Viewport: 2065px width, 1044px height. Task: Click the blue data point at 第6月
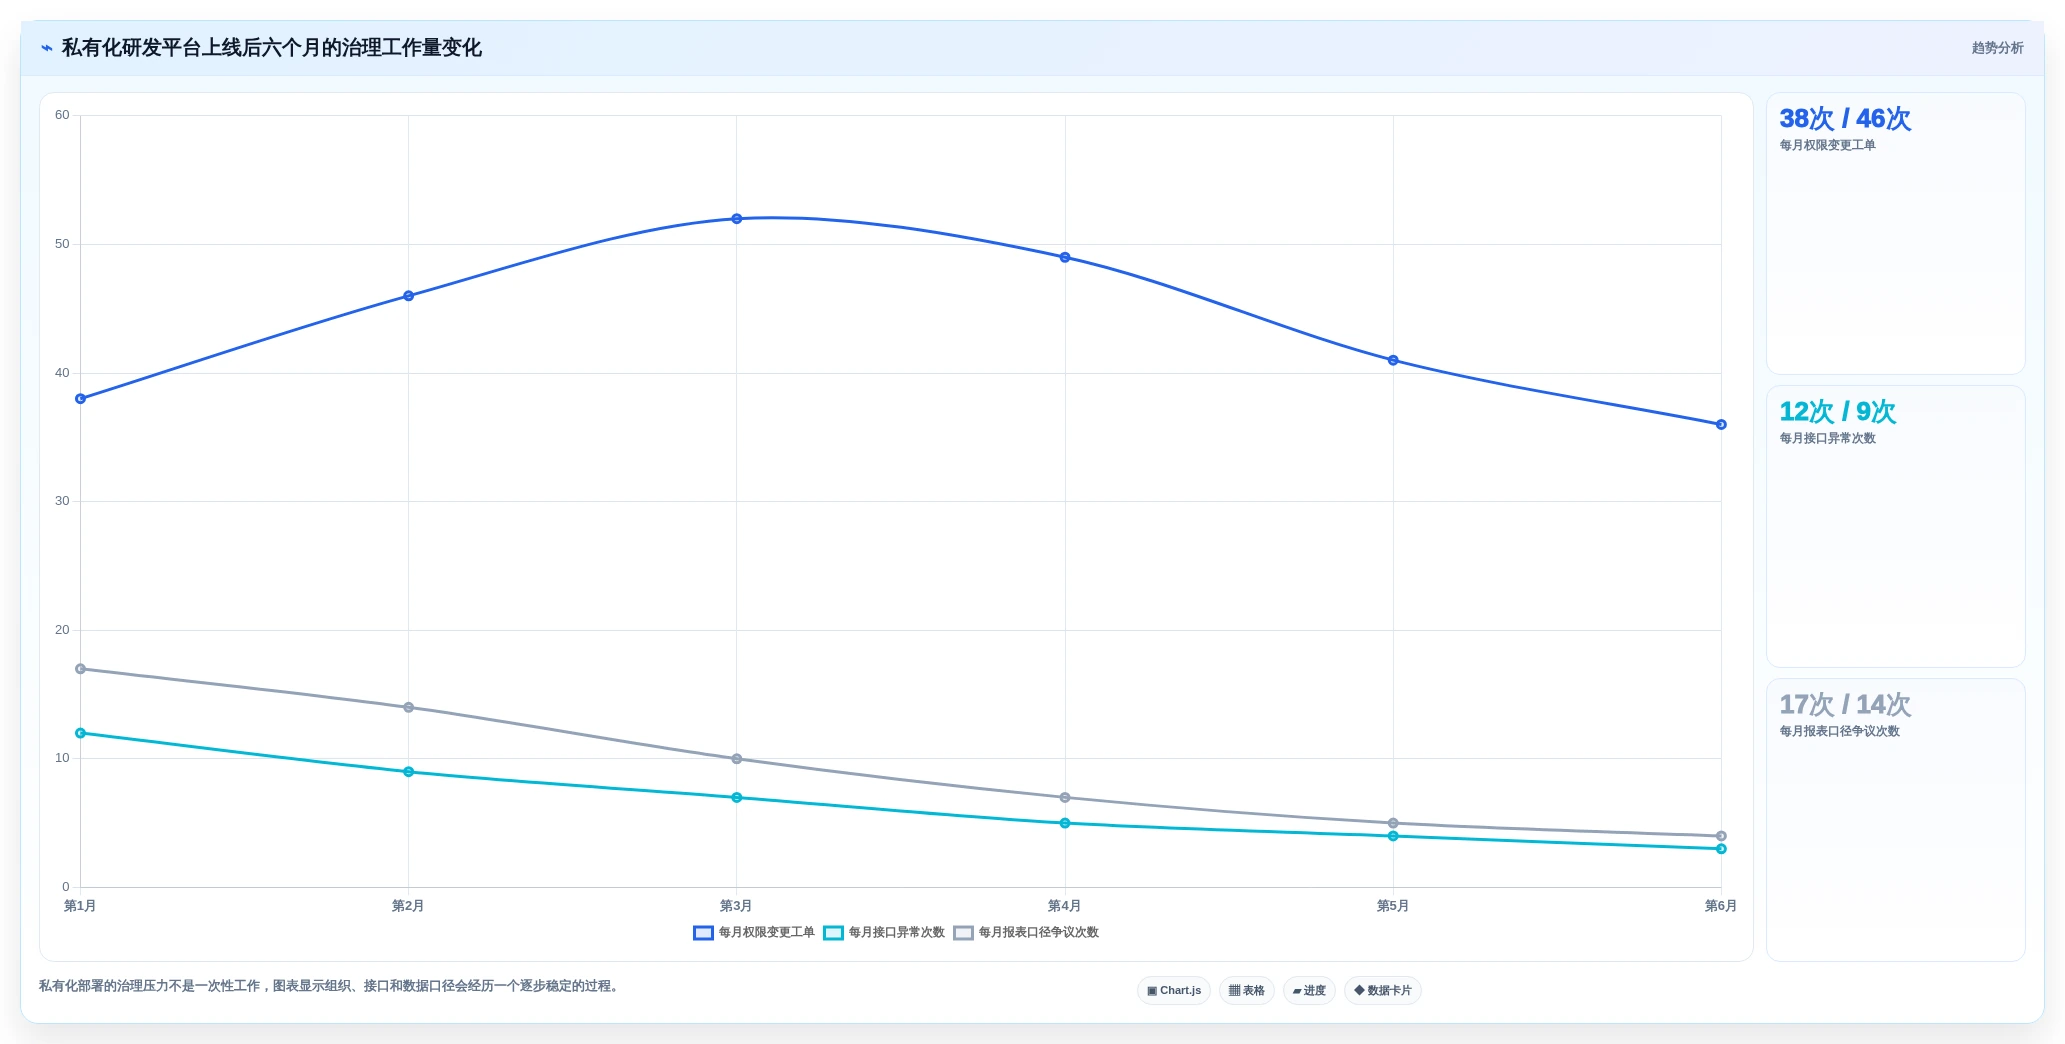(x=1721, y=425)
